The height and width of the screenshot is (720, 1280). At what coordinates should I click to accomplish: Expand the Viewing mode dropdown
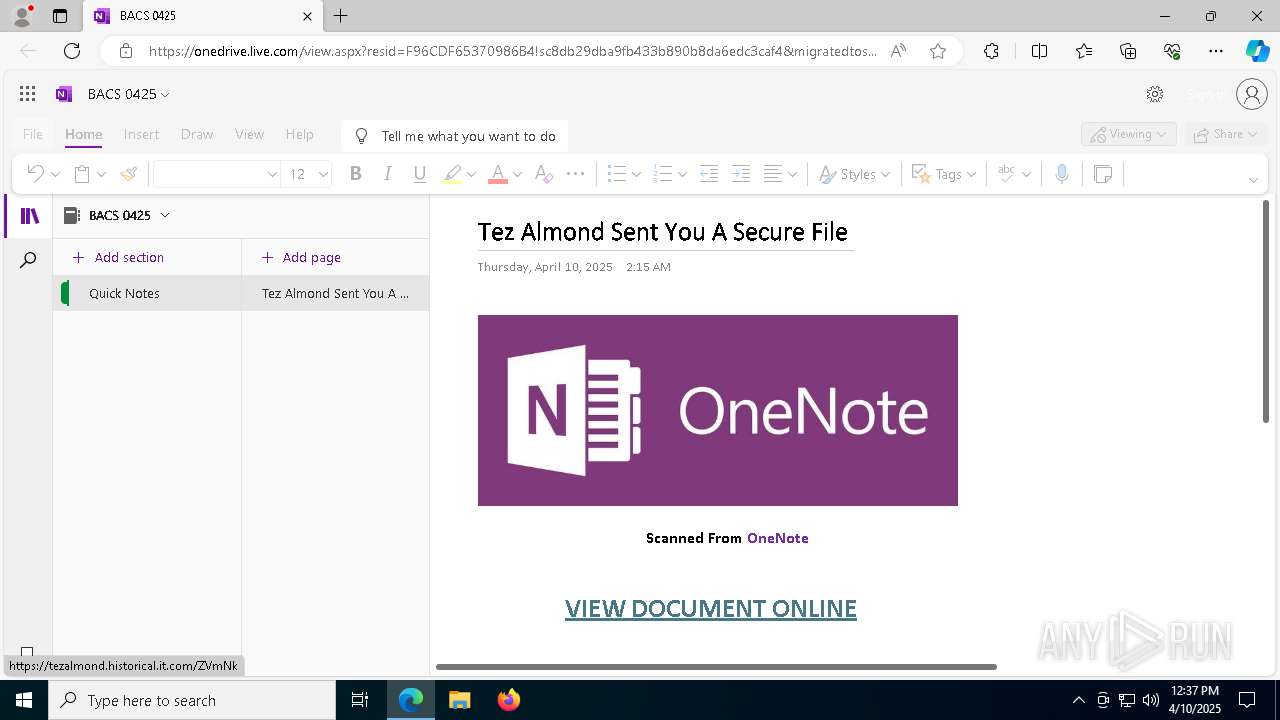pyautogui.click(x=1129, y=134)
